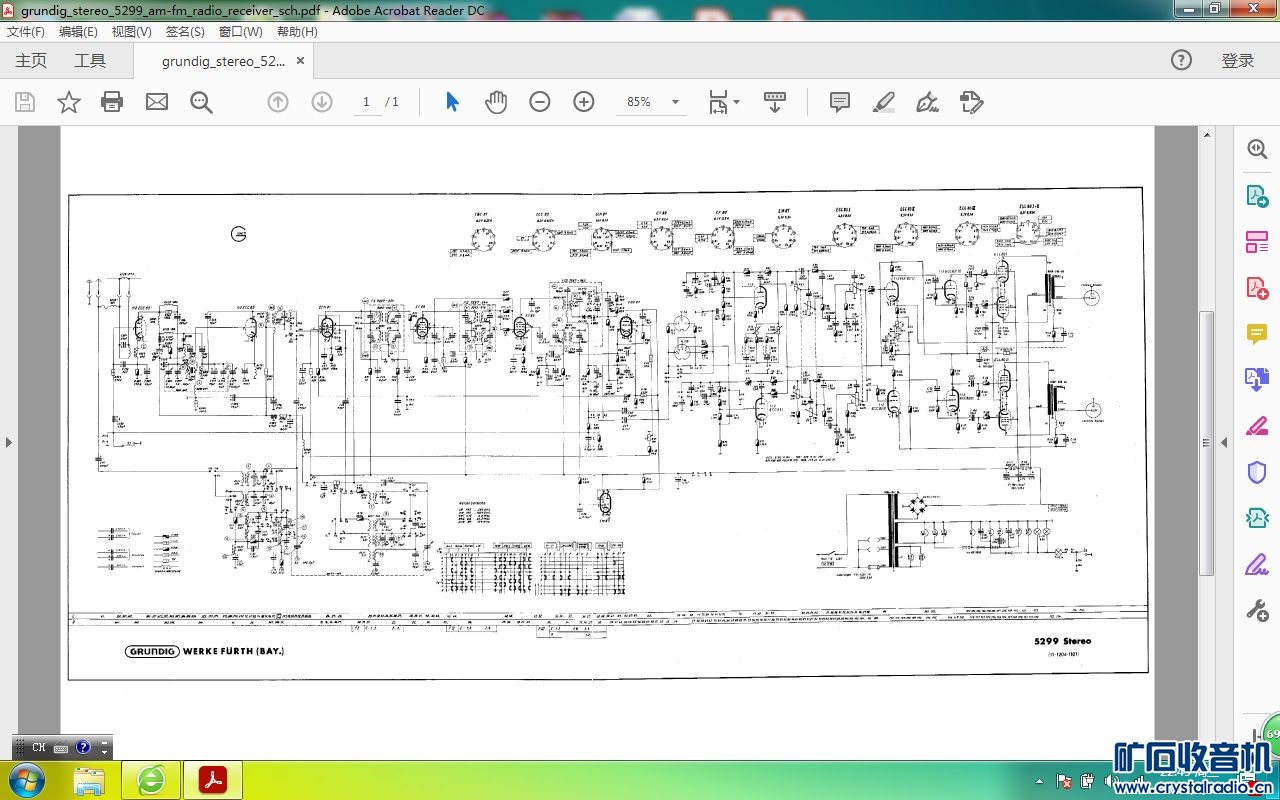The height and width of the screenshot is (800, 1280).
Task: Click the zoom out minus button
Action: click(540, 102)
